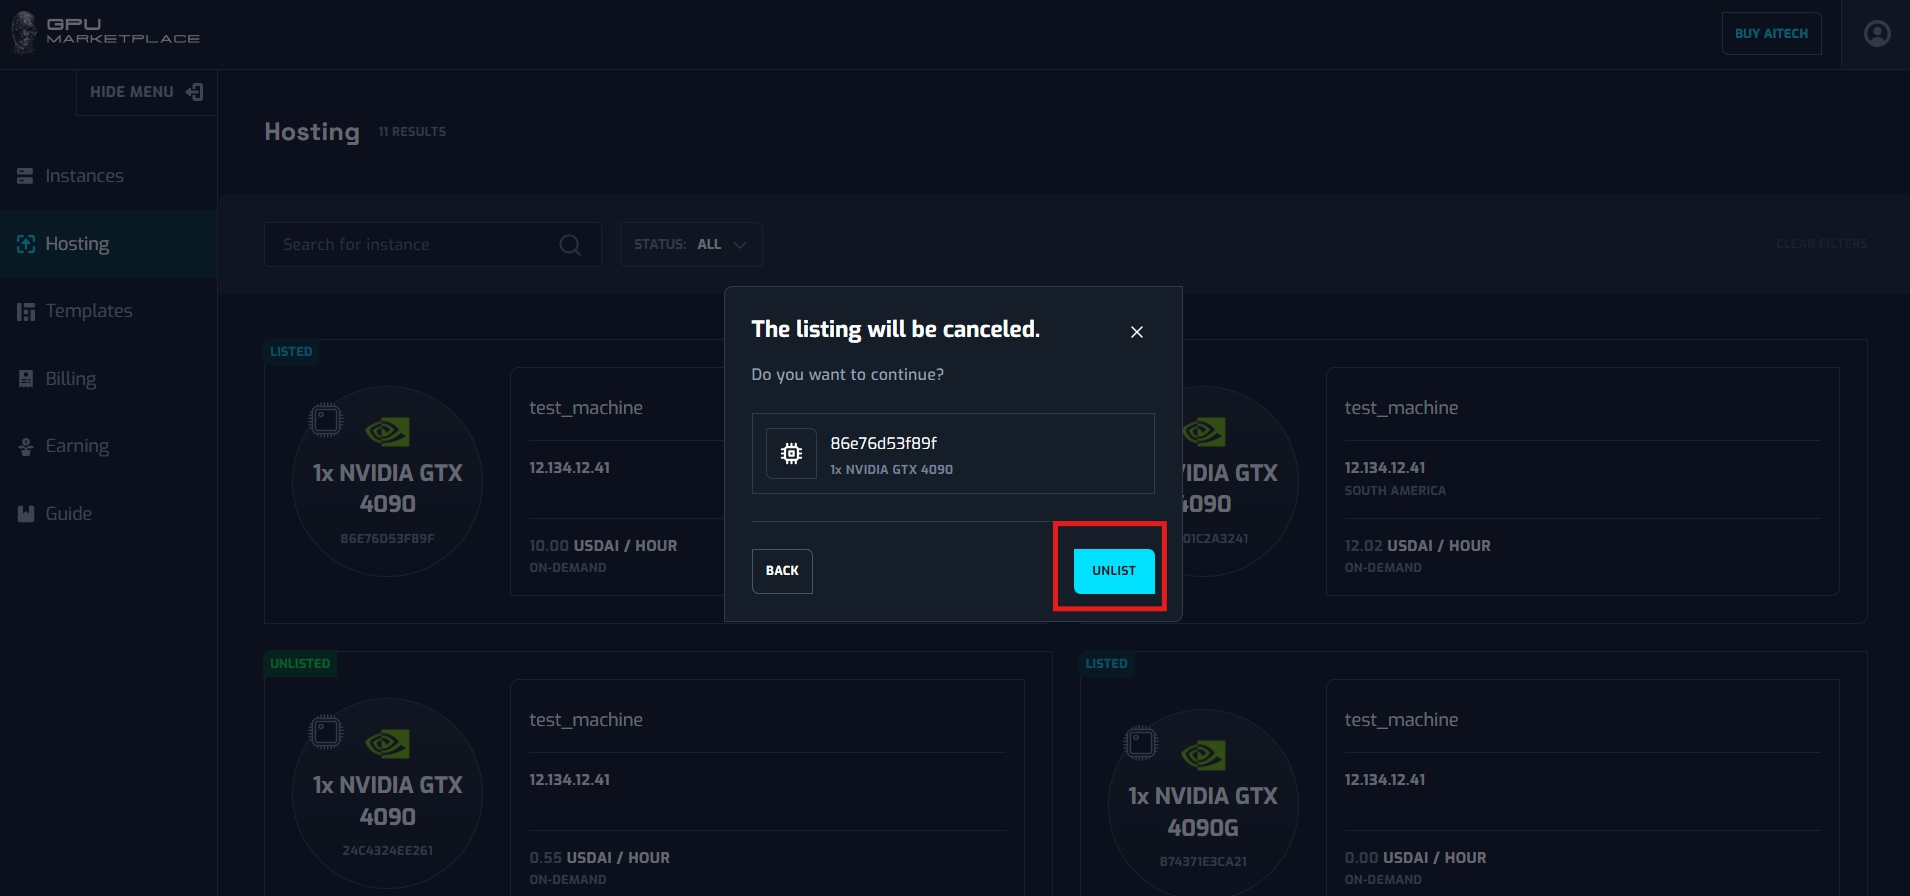Collapse sidebar with Hide Menu

146,92
